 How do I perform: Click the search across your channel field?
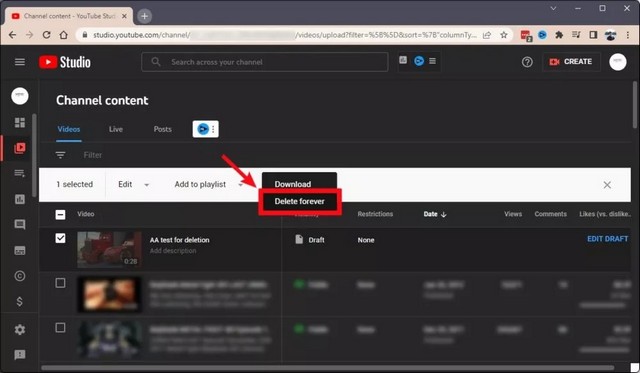click(264, 62)
